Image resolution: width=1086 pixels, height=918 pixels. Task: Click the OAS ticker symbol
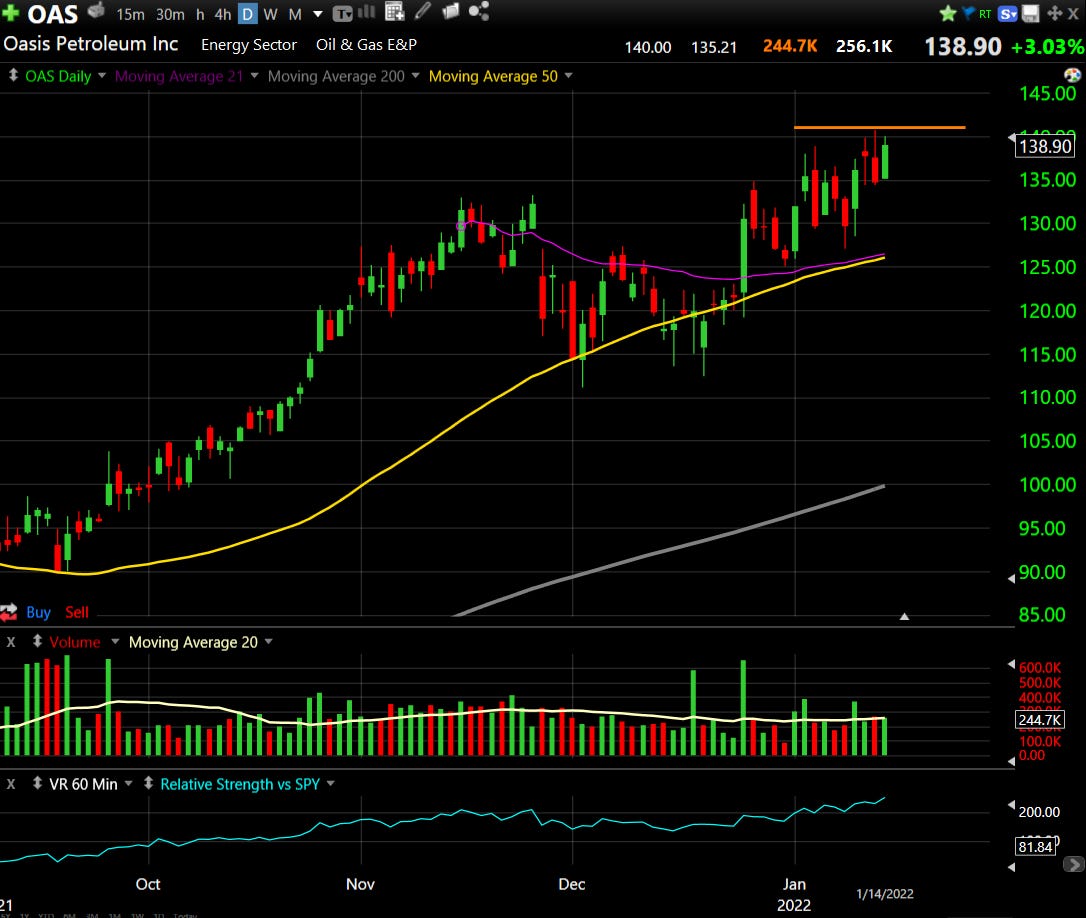(x=53, y=14)
